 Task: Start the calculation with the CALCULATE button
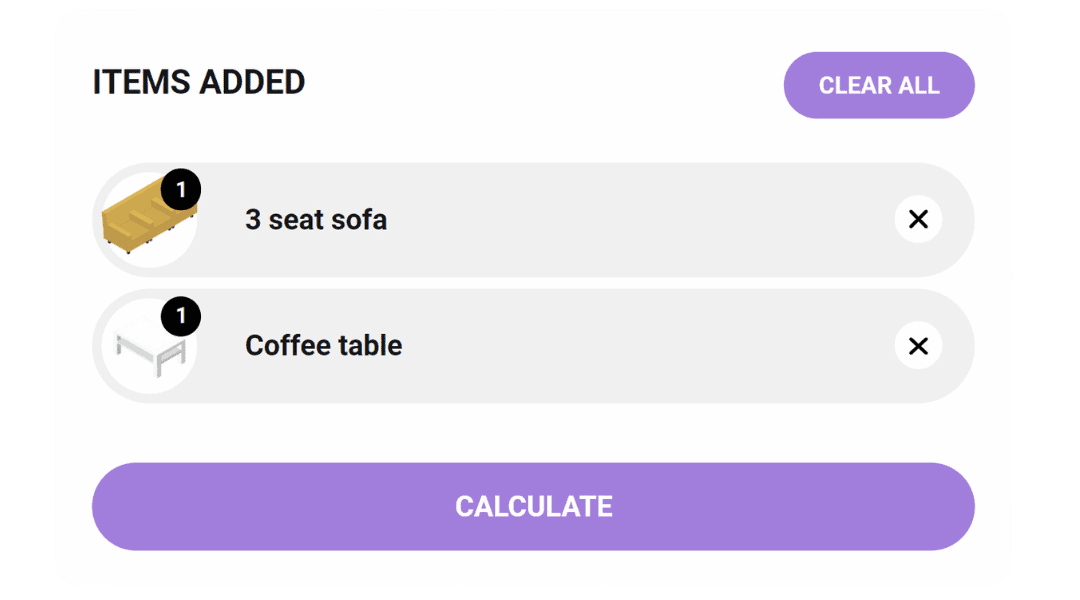[533, 506]
